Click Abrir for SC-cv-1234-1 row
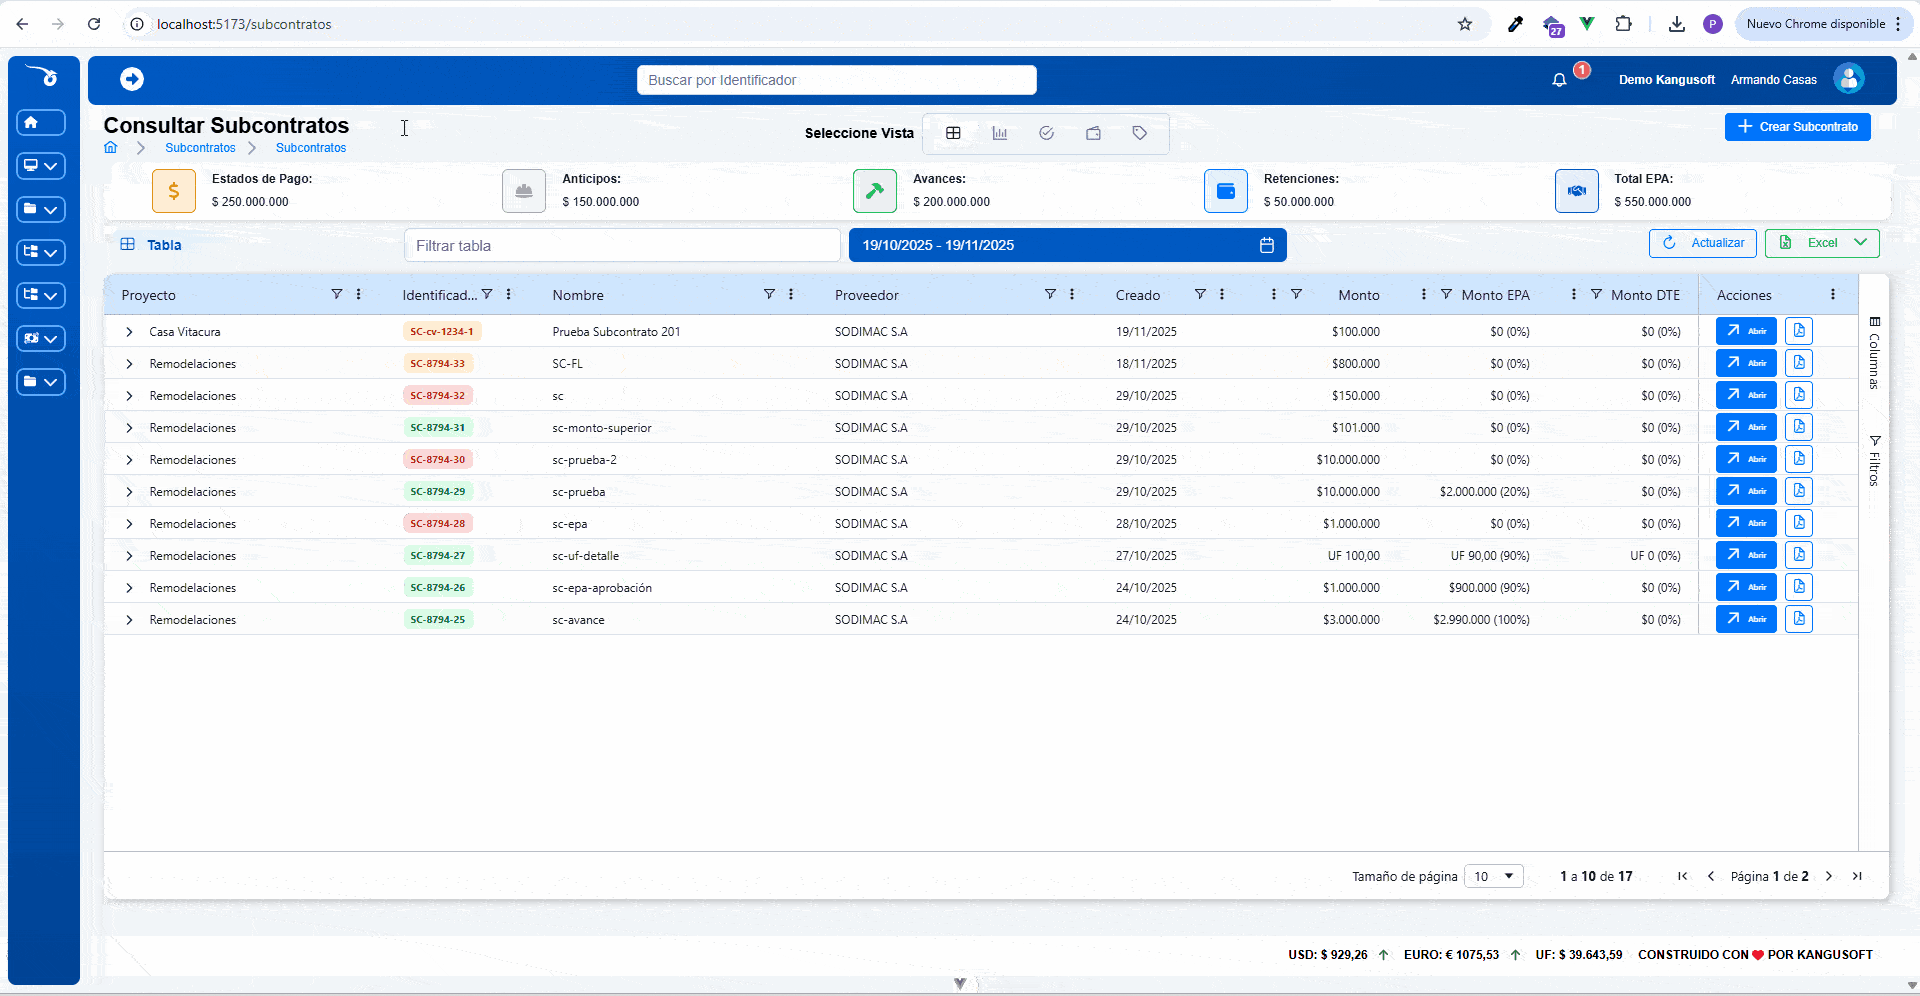Screen dimensions: 1920x996 click(1746, 331)
